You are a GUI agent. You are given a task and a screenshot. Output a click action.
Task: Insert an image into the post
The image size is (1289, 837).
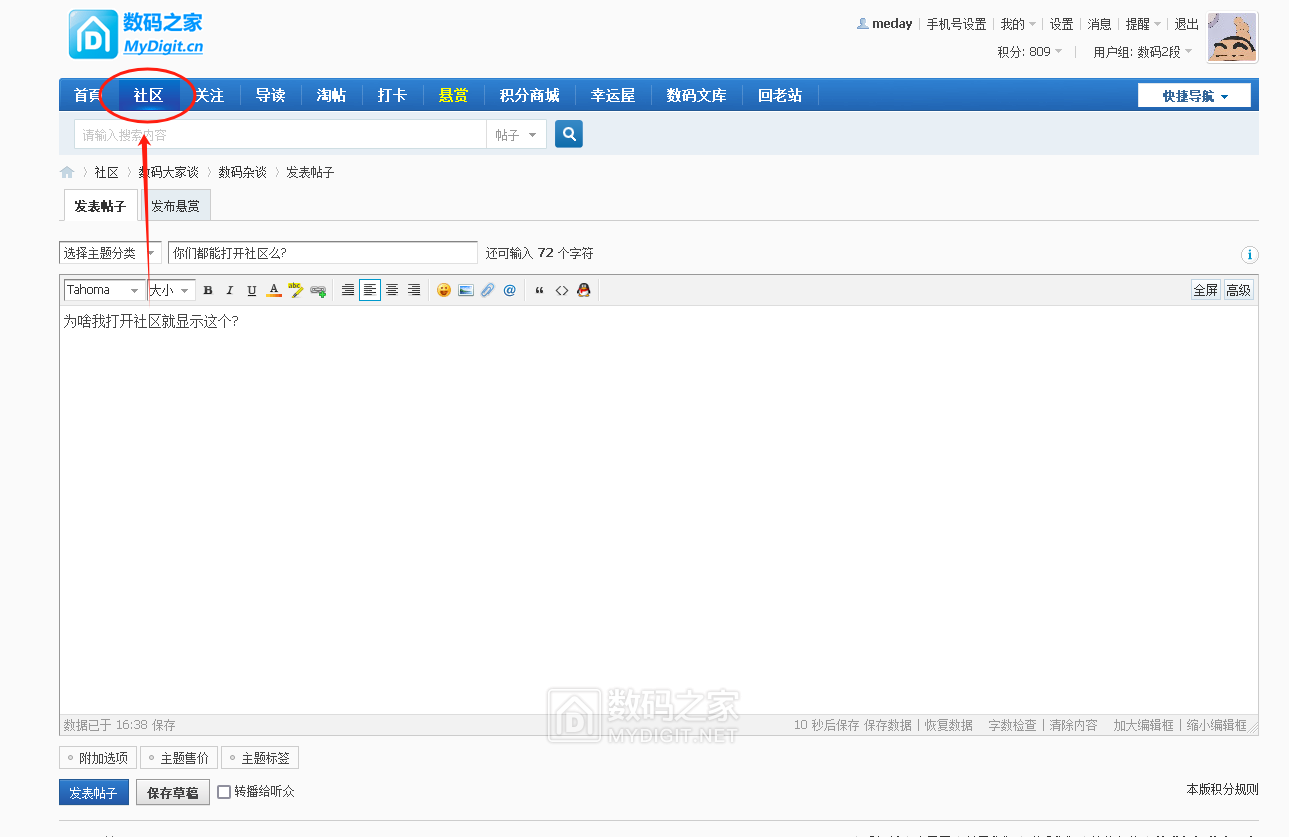click(x=466, y=290)
